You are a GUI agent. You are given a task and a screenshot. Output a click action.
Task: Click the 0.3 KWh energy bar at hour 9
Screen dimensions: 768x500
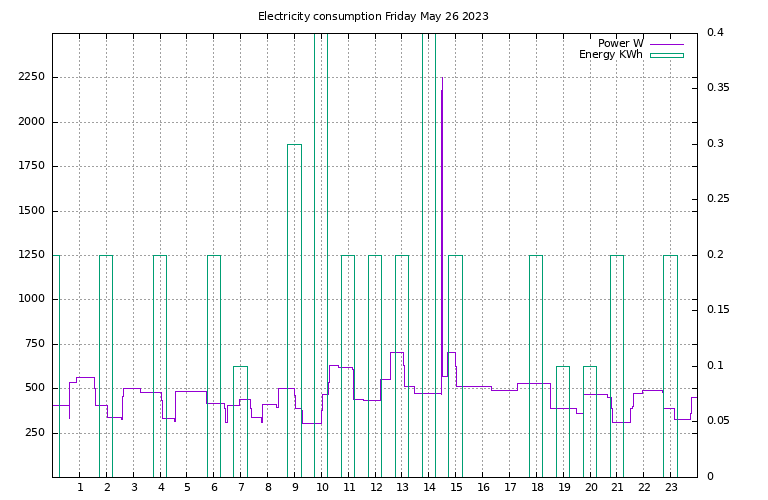[x=294, y=310]
